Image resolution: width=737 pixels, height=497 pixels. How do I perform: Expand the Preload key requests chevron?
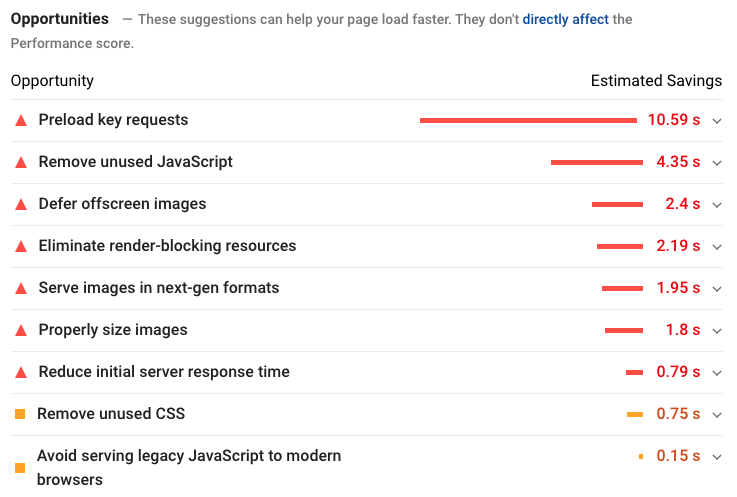[717, 121]
